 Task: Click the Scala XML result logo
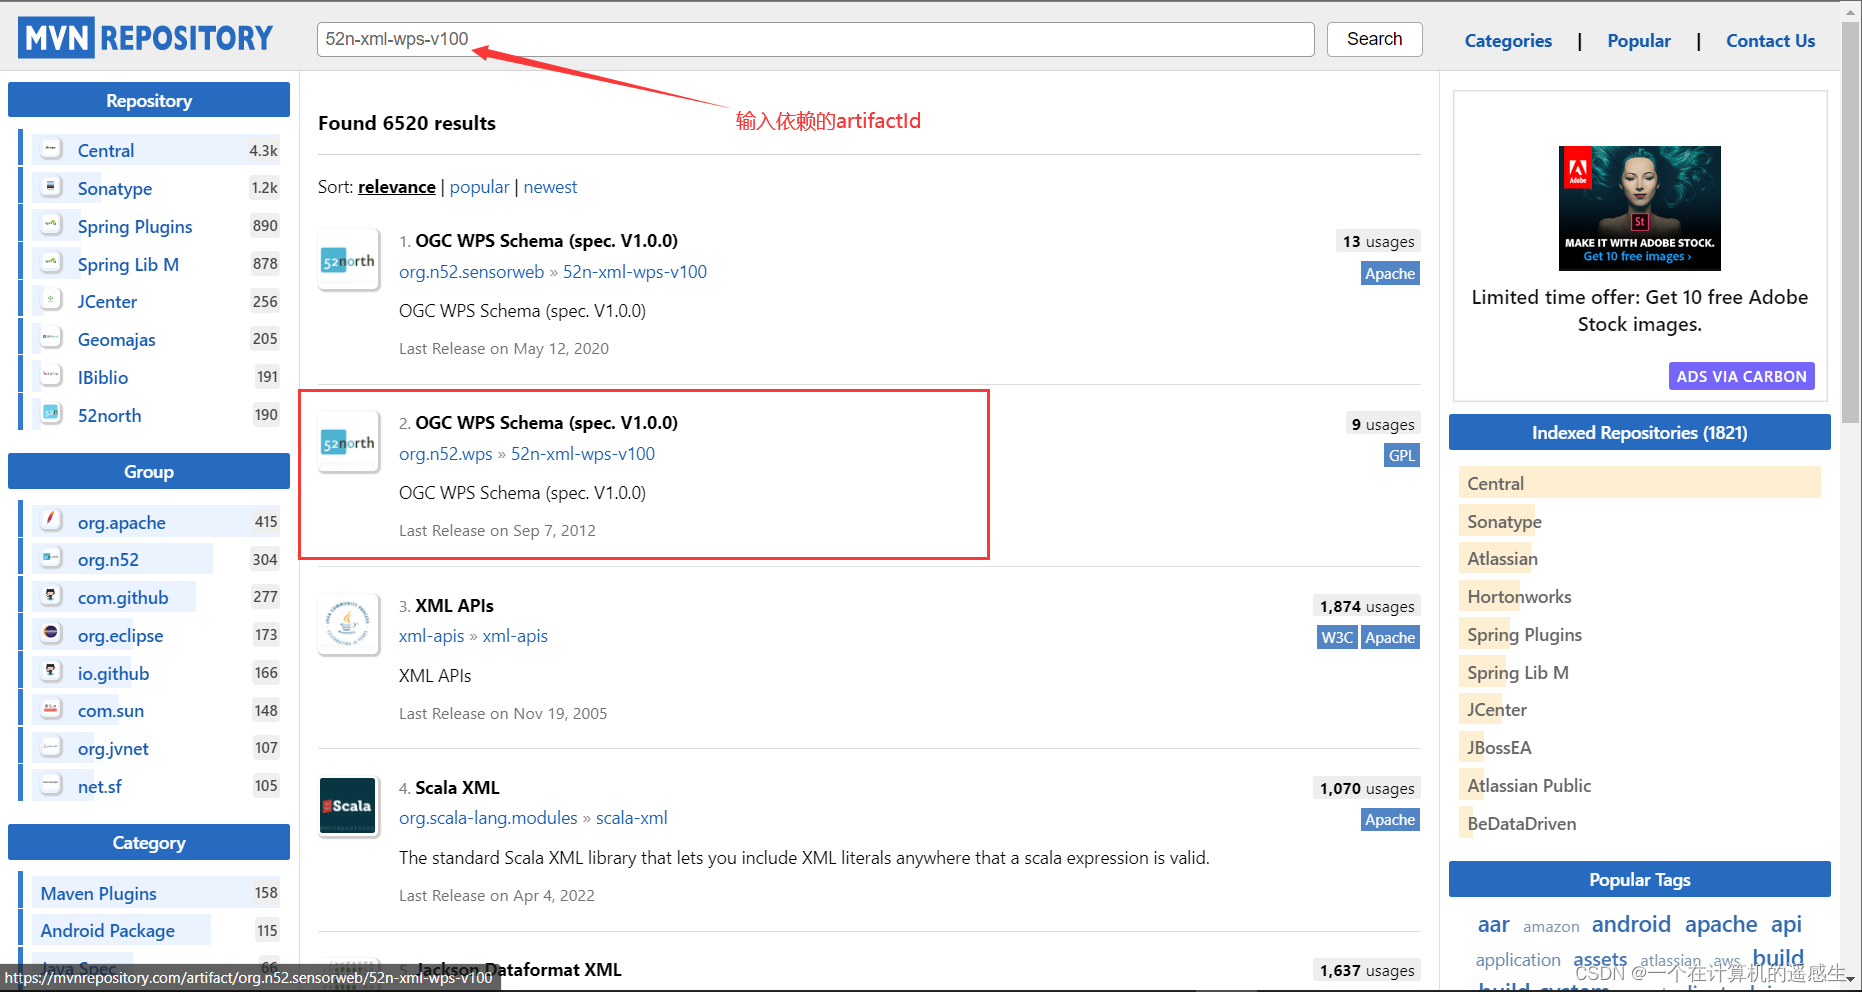[x=348, y=806]
